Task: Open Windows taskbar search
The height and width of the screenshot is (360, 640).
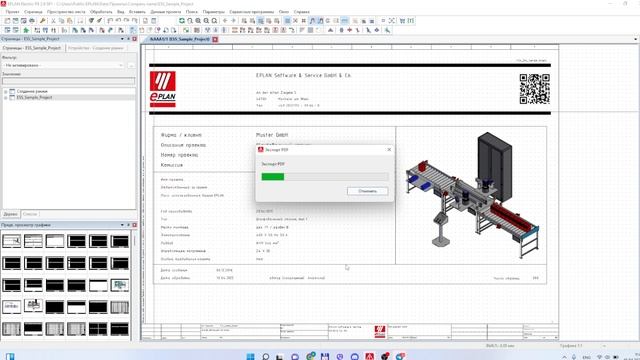Action: (265, 356)
